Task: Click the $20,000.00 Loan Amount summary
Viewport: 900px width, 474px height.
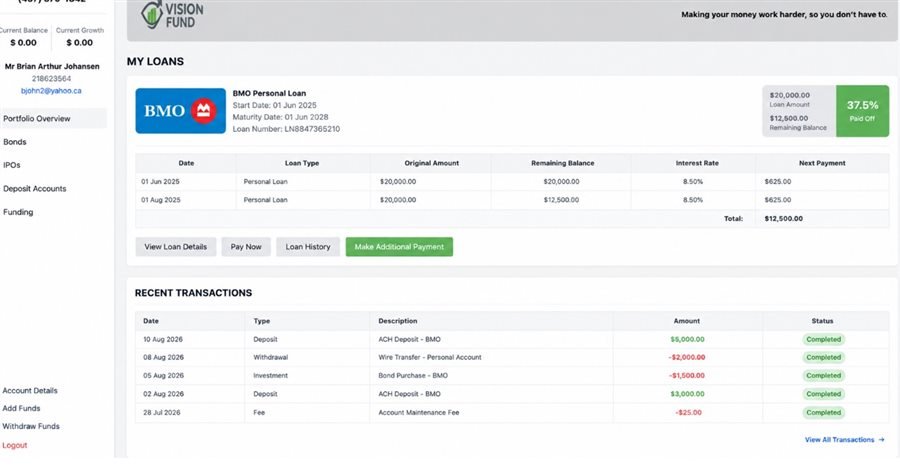Action: 790,99
